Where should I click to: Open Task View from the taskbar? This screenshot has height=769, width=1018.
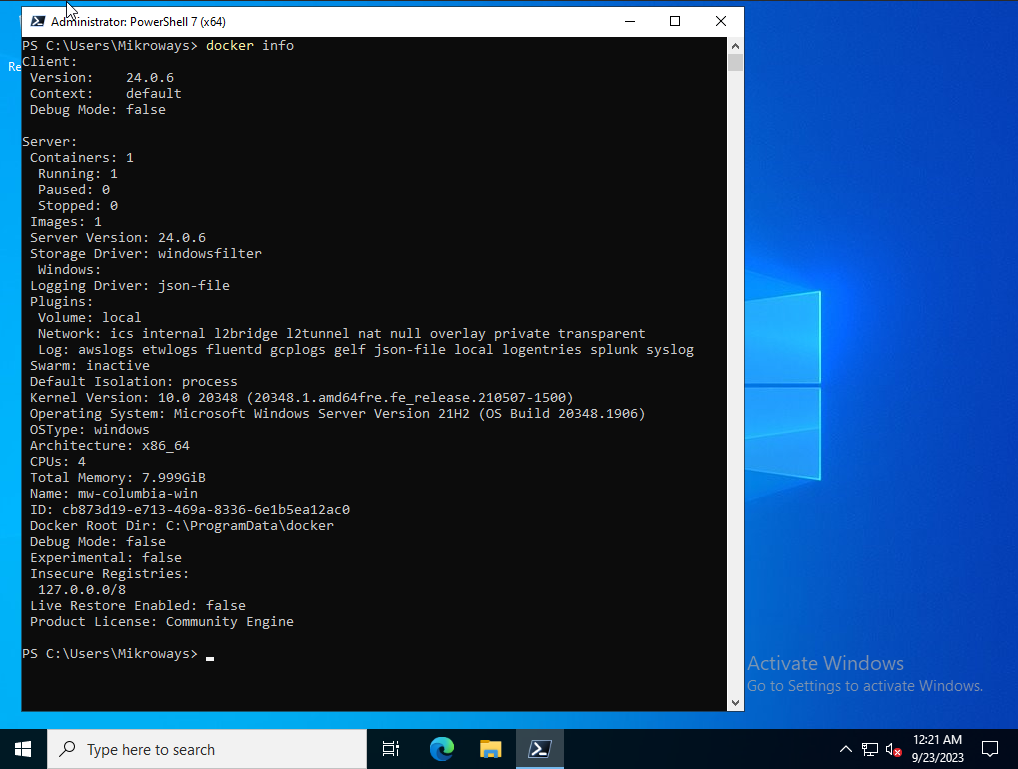coord(391,750)
